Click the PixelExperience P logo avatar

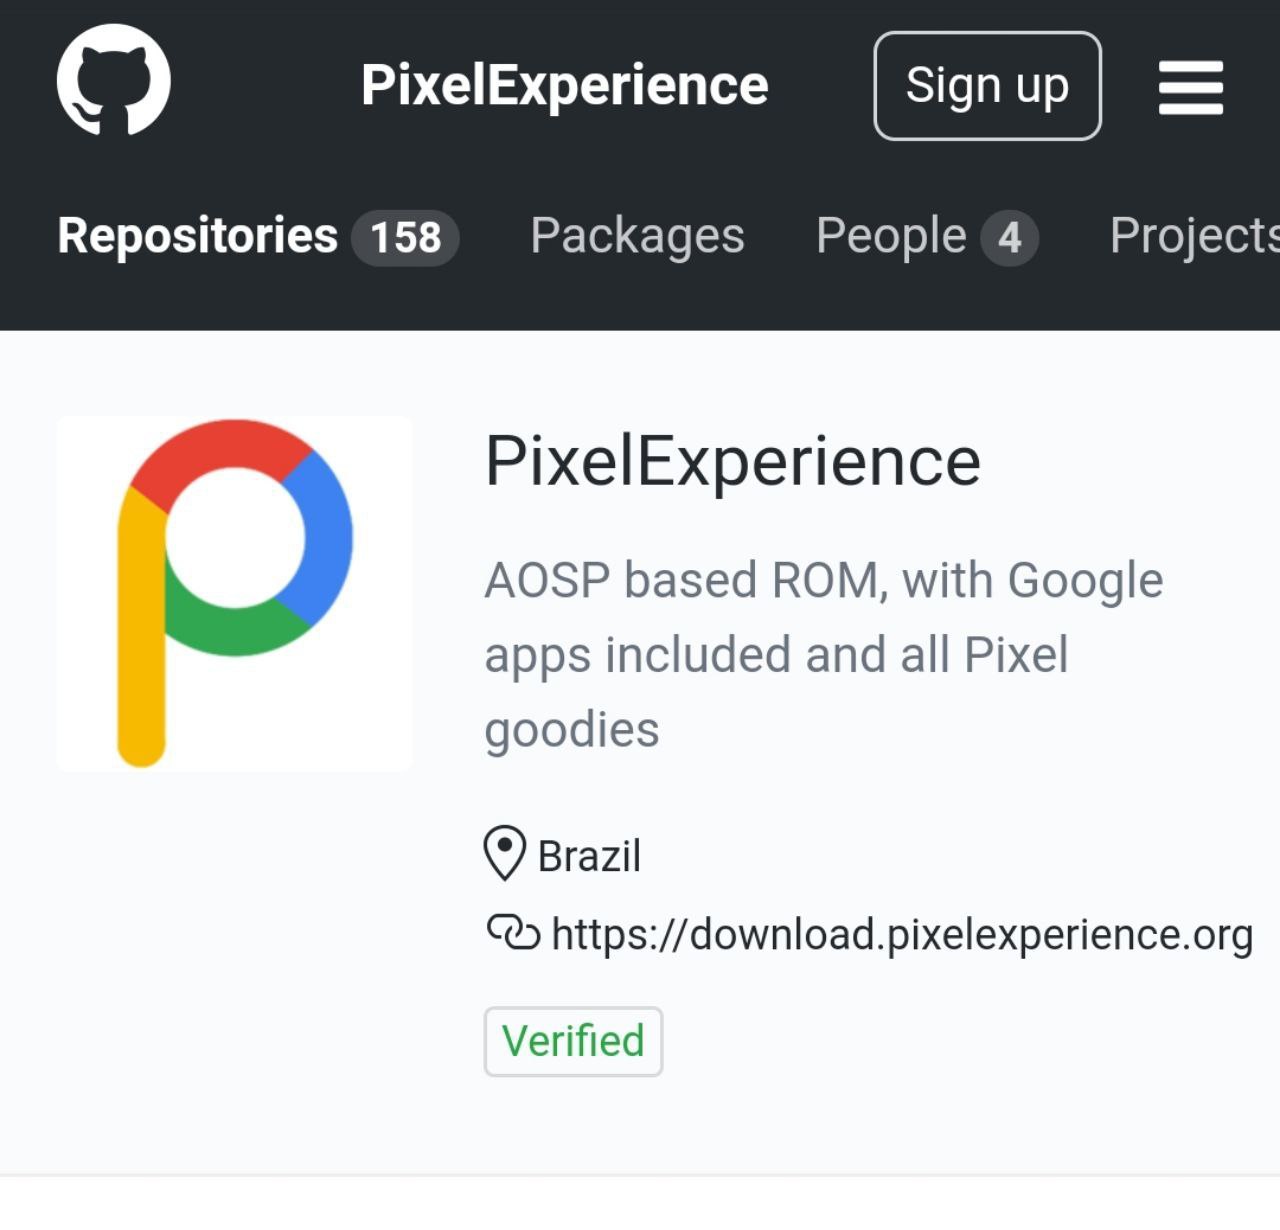[234, 594]
